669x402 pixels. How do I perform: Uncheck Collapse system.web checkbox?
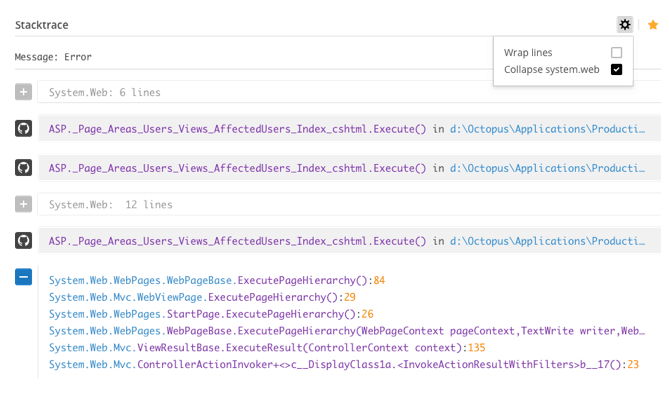click(617, 69)
